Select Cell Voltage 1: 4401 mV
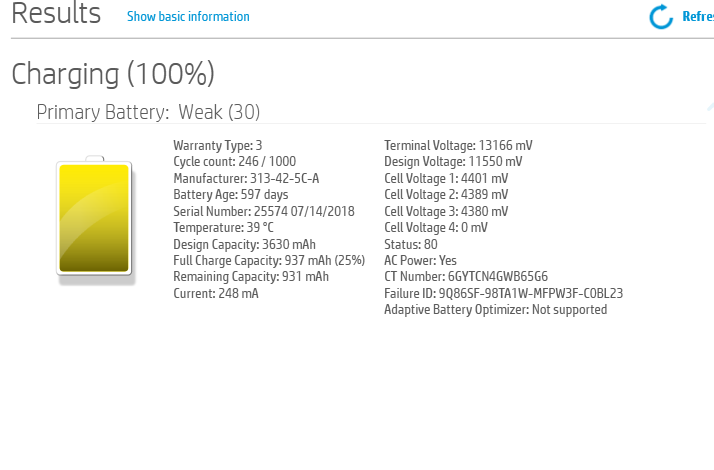 [x=446, y=178]
